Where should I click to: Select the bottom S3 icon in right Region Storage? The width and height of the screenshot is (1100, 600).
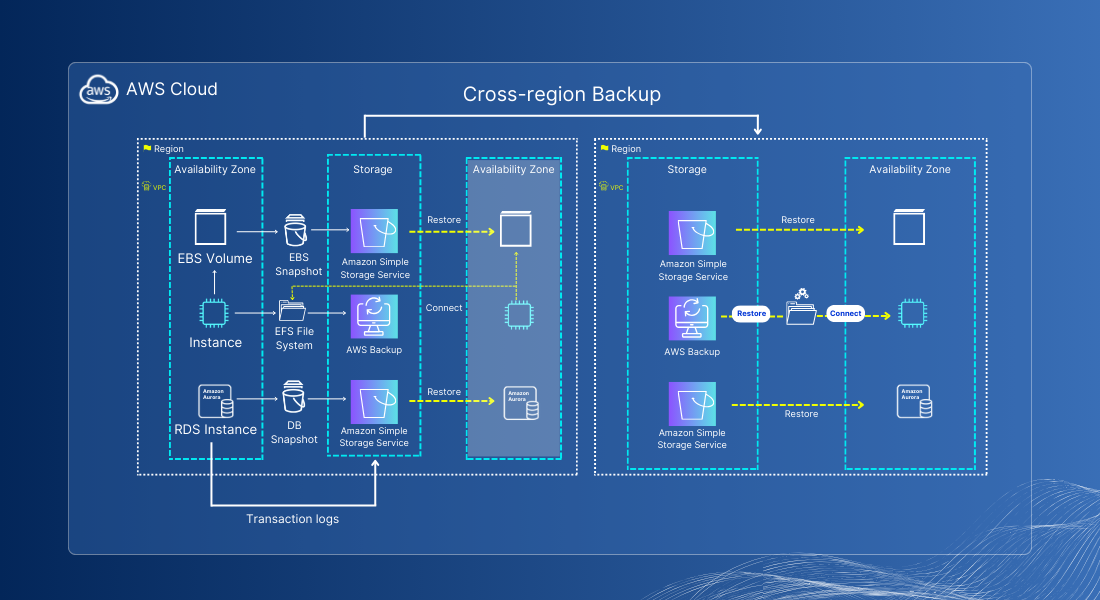[692, 404]
